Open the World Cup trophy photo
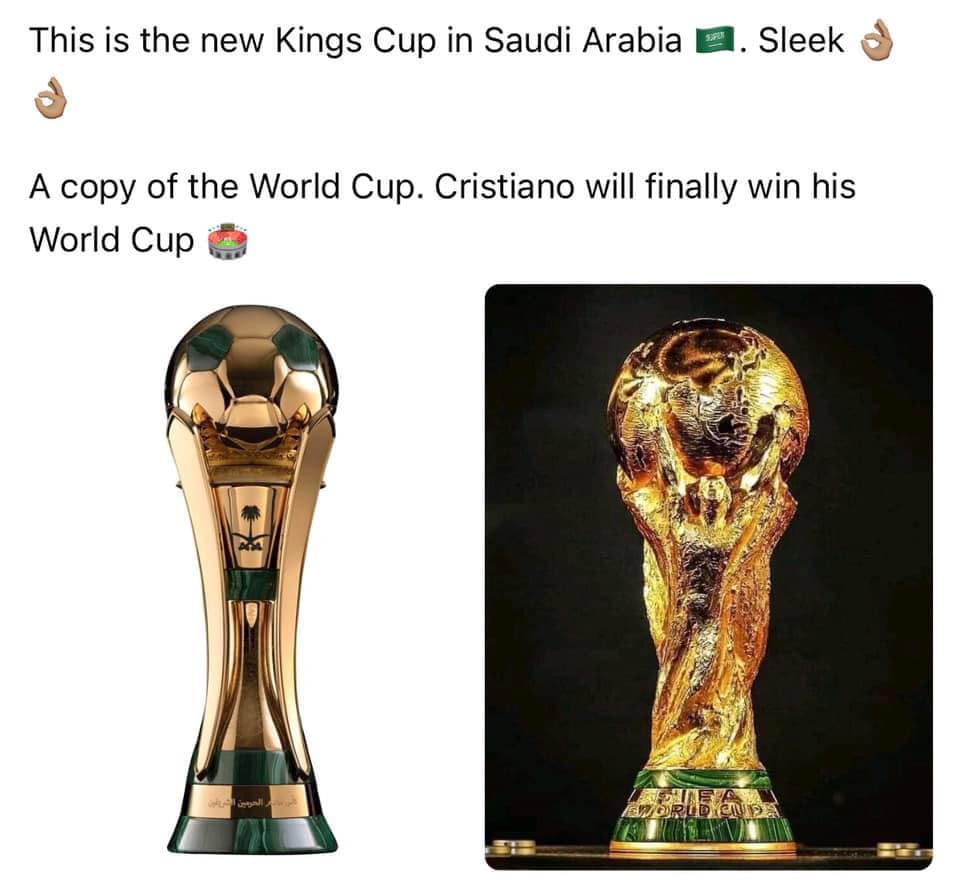Screen dimensions: 960x882 pos(709,576)
